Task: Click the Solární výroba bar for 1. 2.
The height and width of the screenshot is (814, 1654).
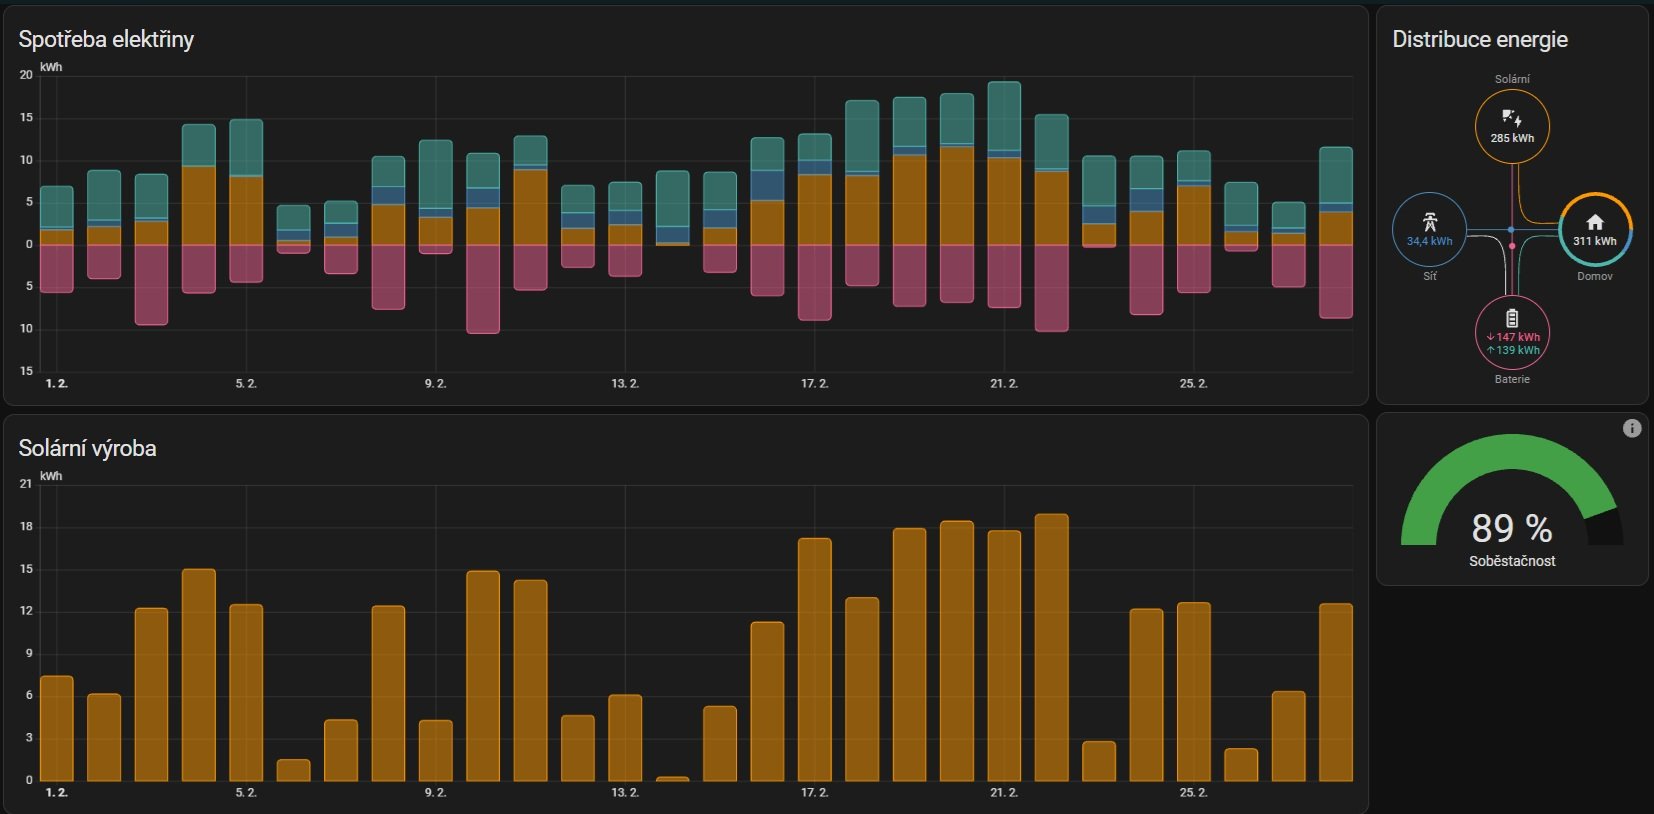Action: [57, 730]
